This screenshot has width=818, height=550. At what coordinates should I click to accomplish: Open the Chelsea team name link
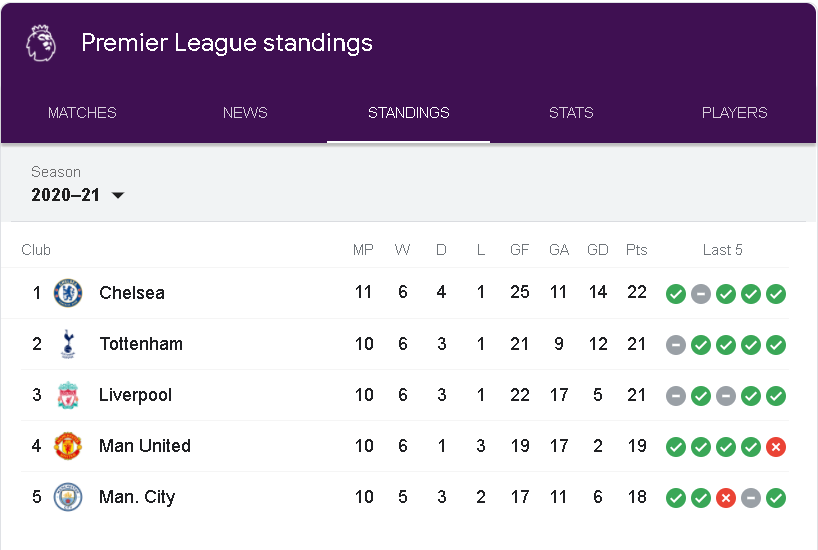[x=132, y=293]
